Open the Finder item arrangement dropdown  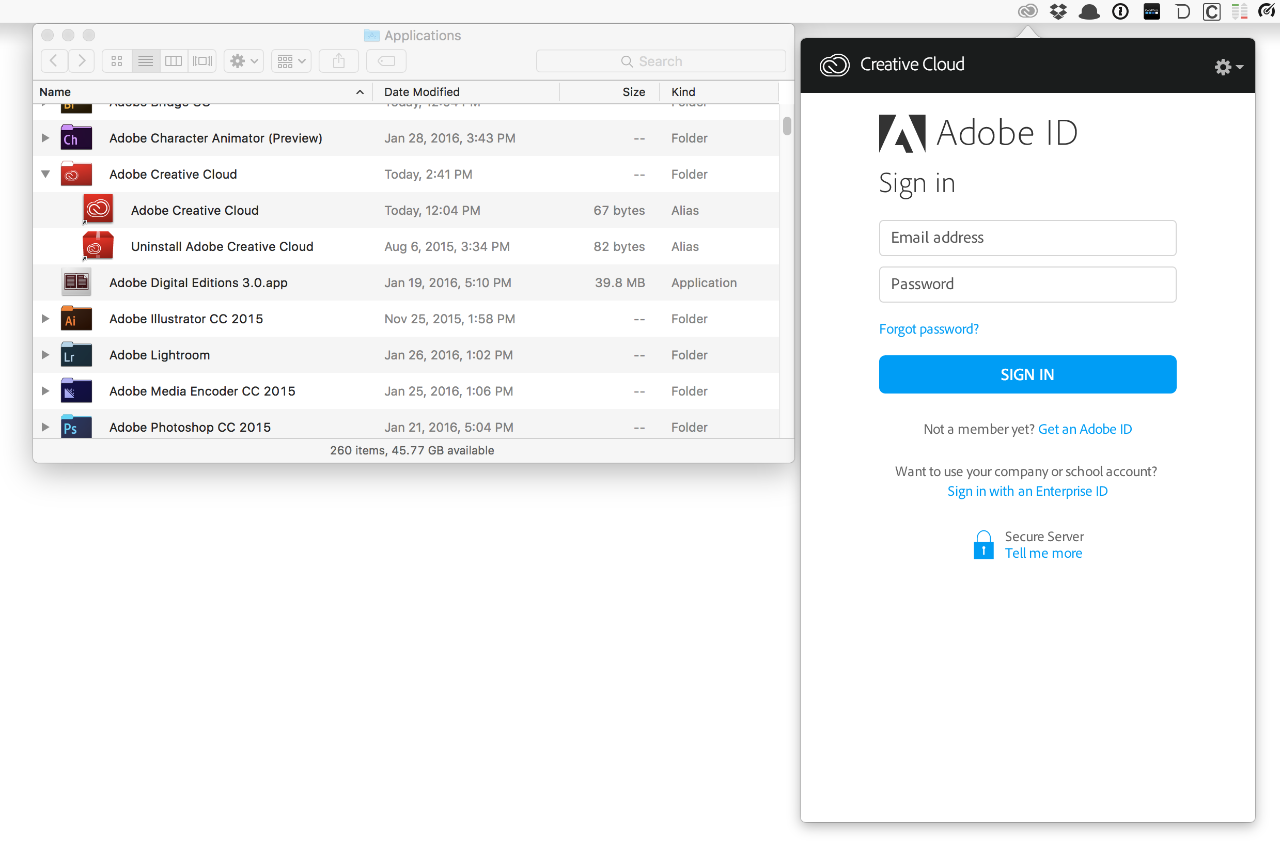tap(291, 61)
